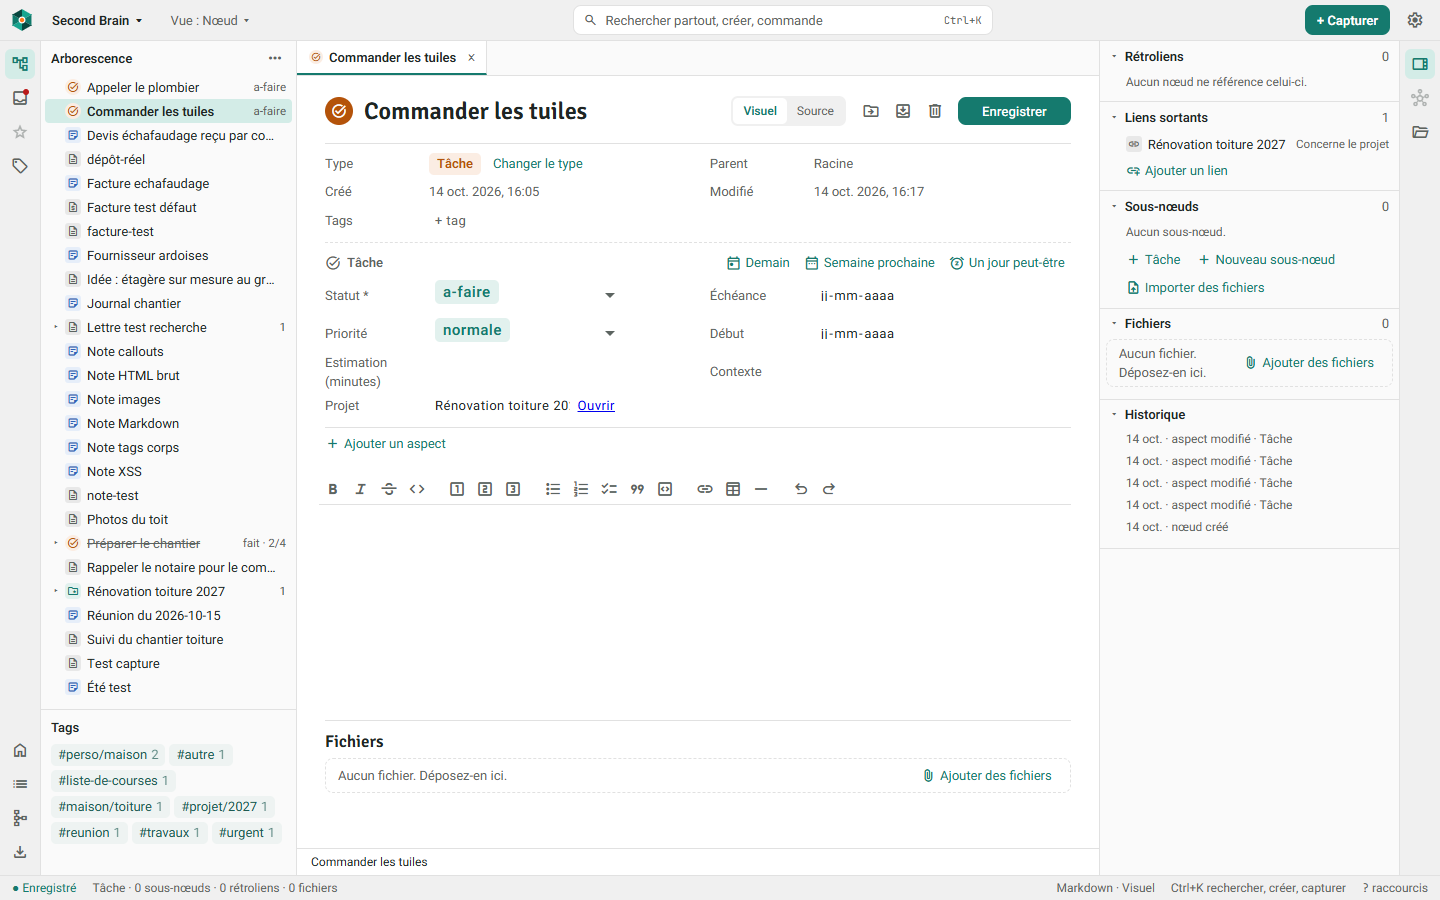Click the Enregistrer button
This screenshot has height=900, width=1440.
coord(1014,111)
